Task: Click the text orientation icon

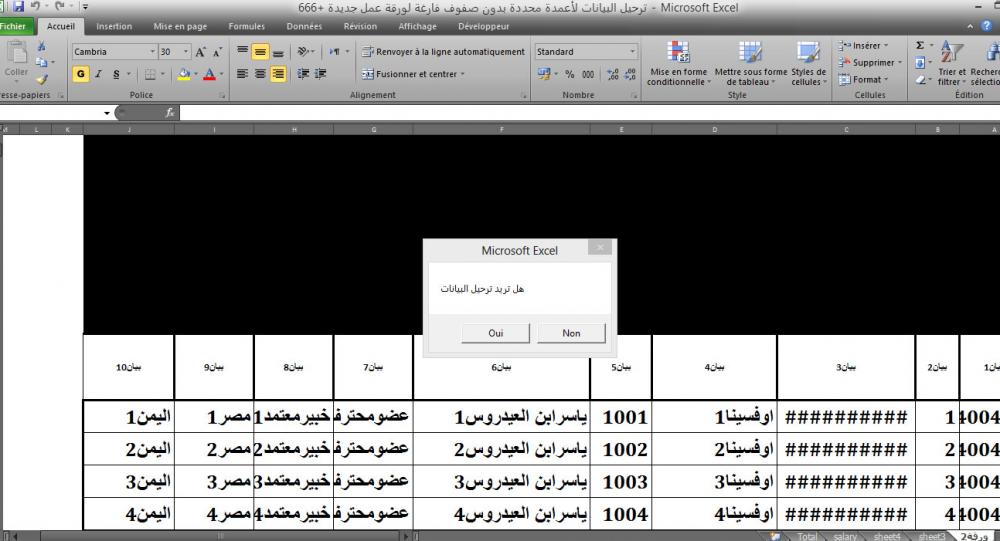Action: (303, 52)
